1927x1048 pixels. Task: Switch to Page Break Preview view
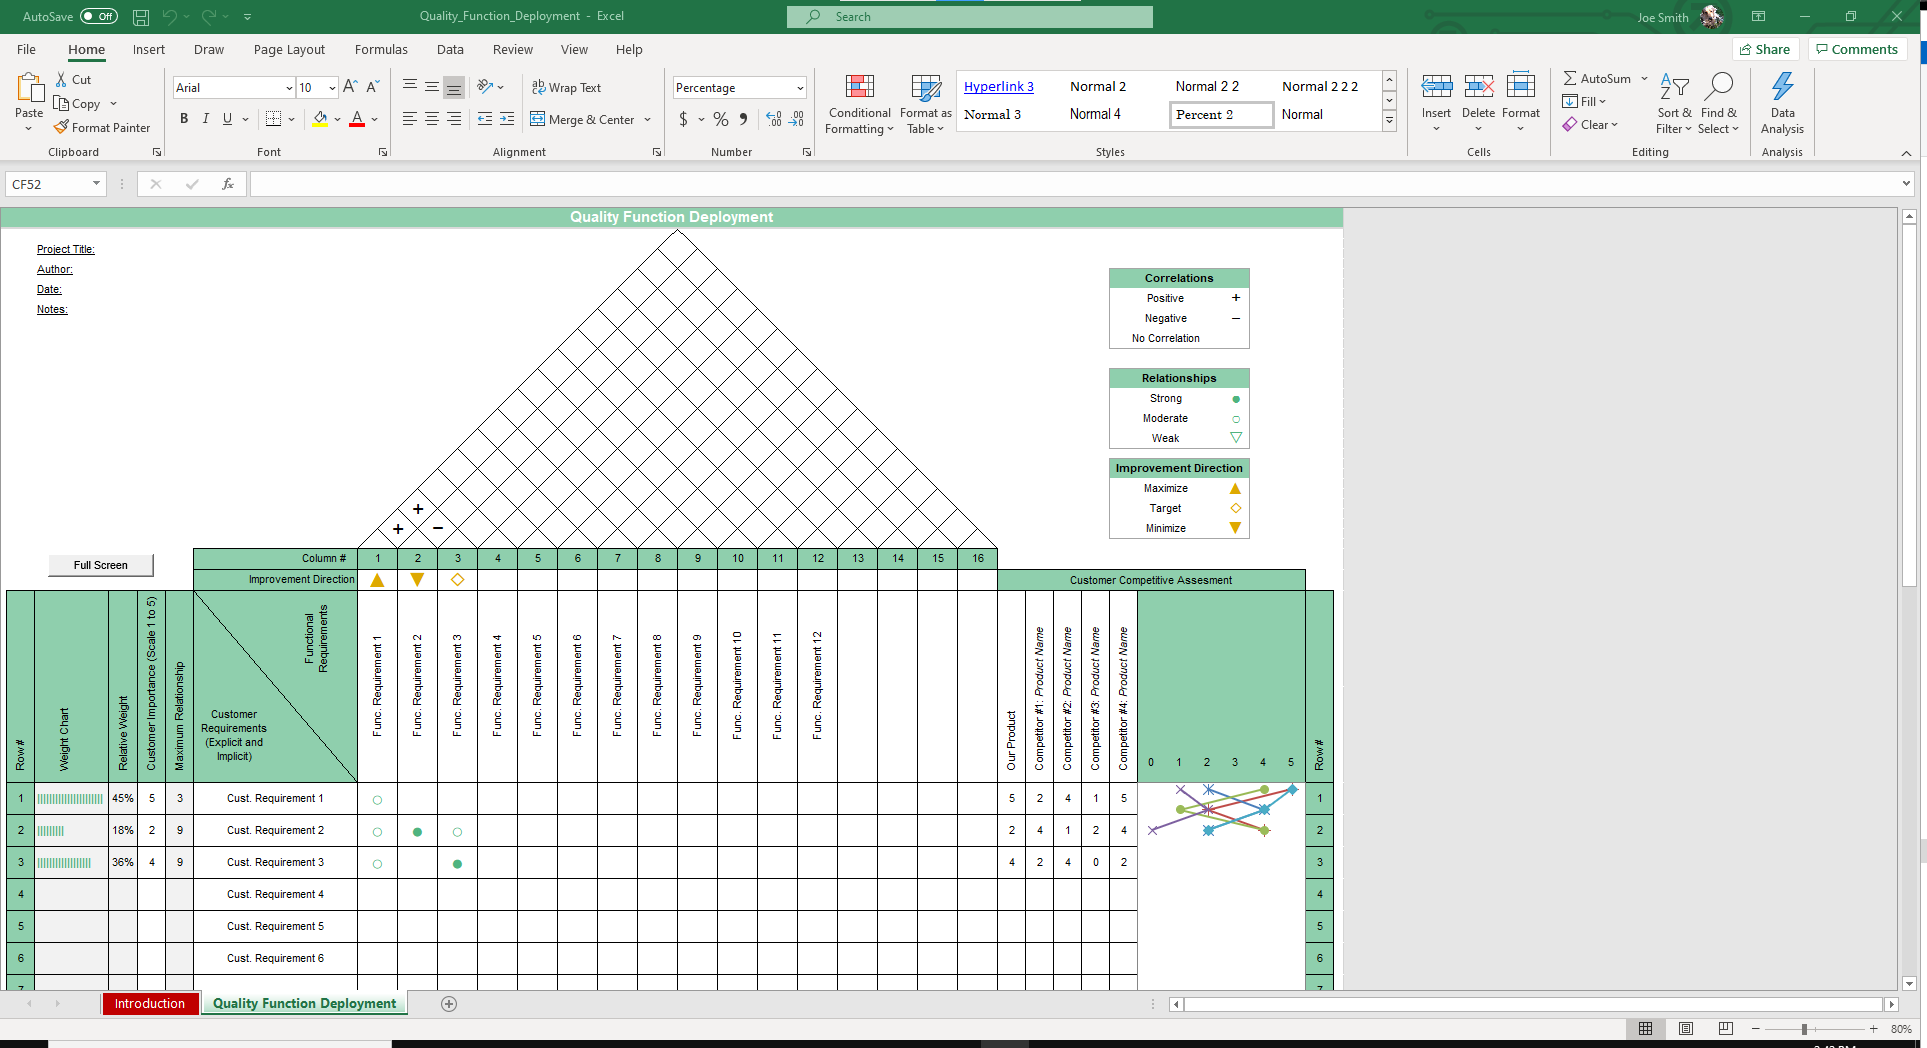pyautogui.click(x=1725, y=1029)
